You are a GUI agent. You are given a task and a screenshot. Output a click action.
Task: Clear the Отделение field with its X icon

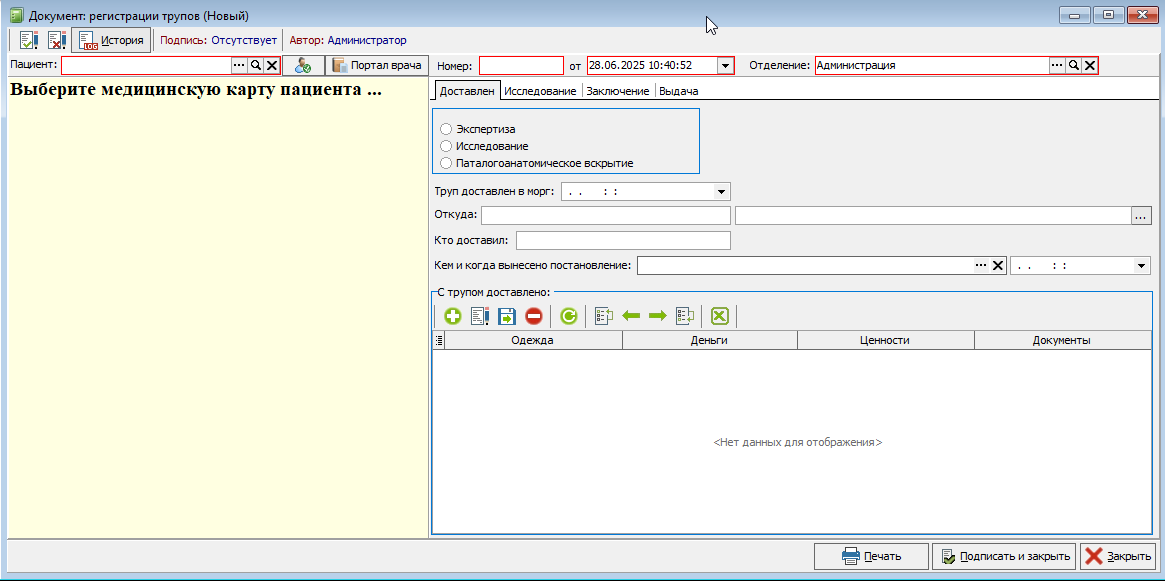pos(1089,65)
